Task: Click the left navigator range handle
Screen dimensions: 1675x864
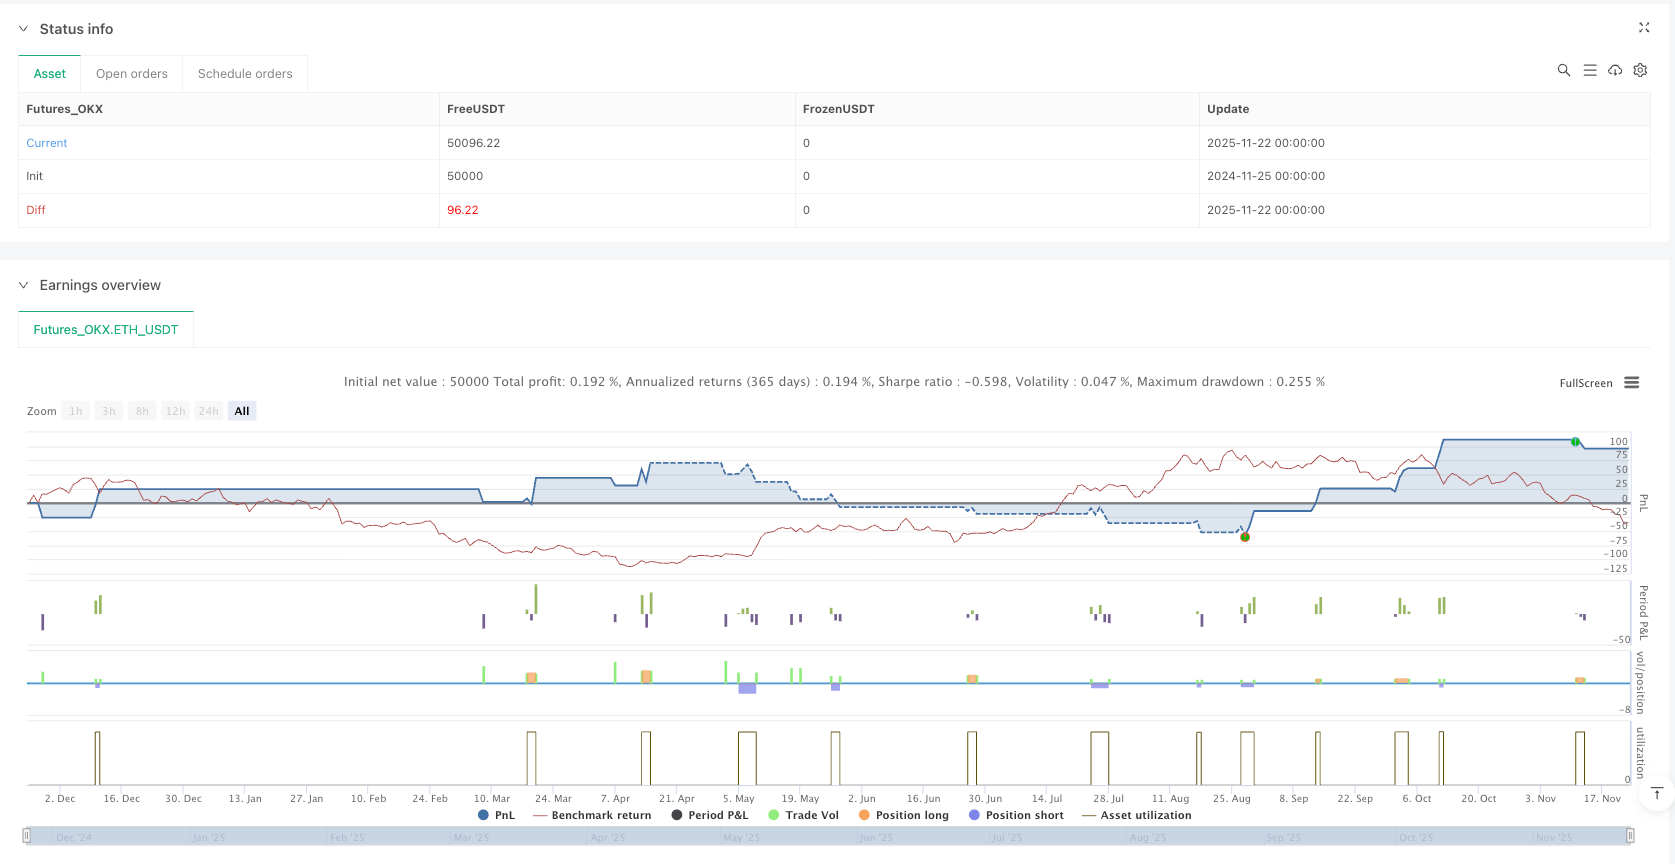Action: tap(27, 835)
